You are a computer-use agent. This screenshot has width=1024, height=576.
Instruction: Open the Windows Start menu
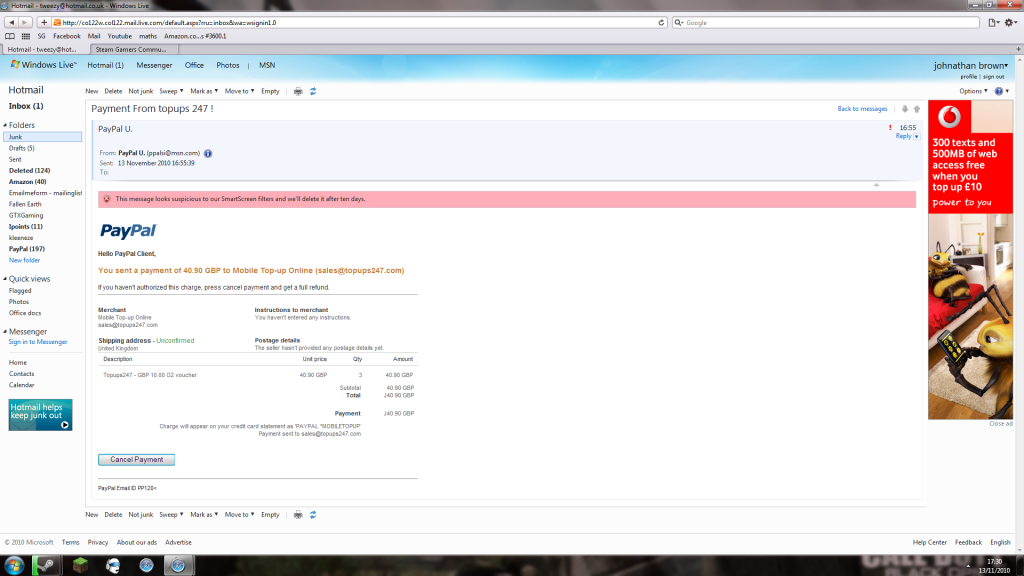(14, 565)
